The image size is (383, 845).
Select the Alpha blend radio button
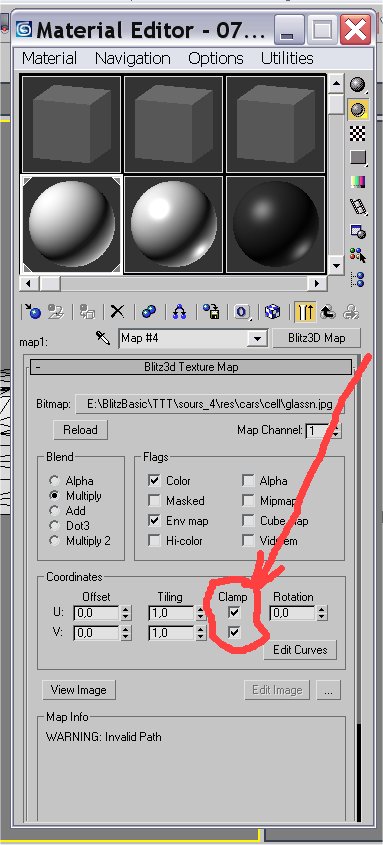click(x=54, y=481)
